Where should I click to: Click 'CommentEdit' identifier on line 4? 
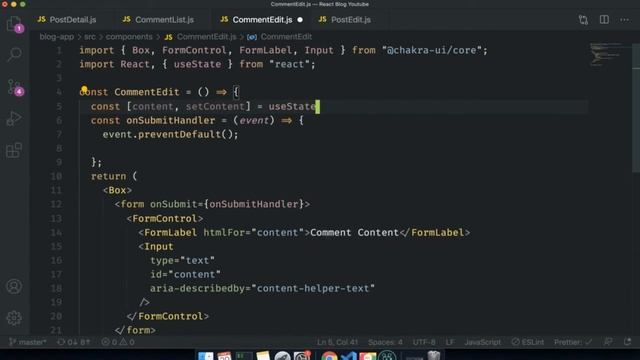click(x=147, y=92)
